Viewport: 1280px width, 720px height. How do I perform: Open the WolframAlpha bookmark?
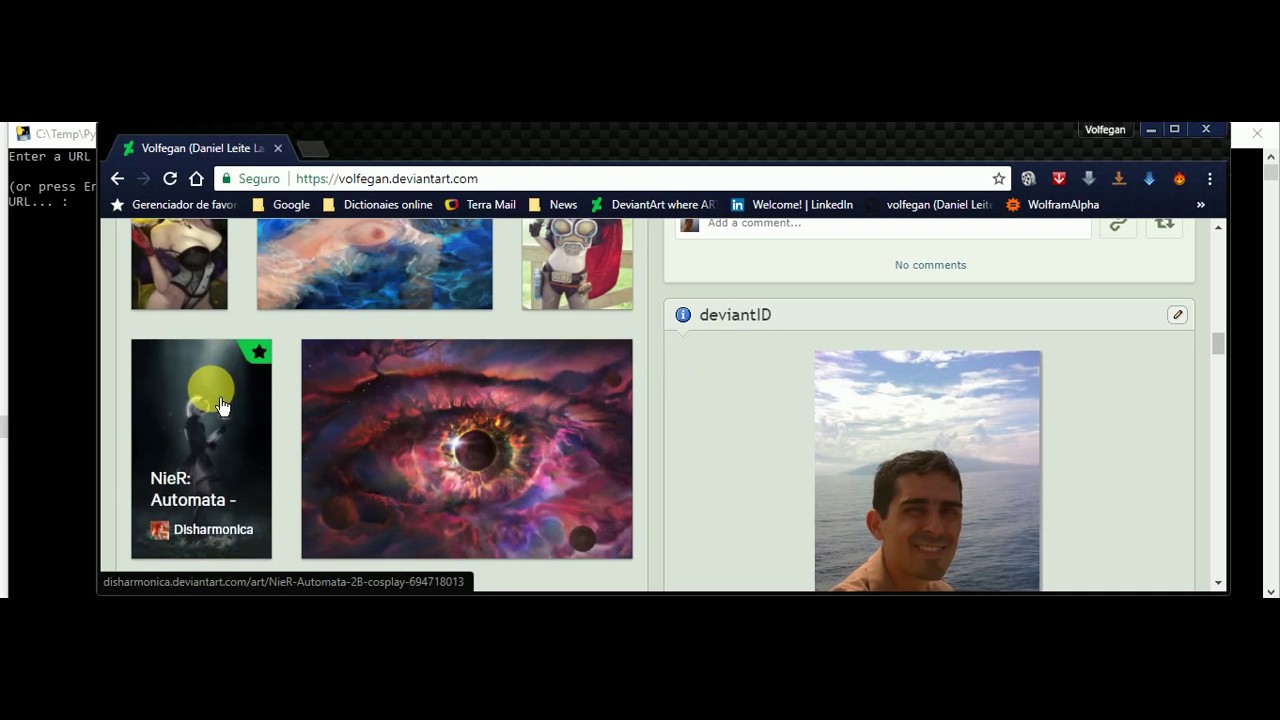coord(1053,205)
